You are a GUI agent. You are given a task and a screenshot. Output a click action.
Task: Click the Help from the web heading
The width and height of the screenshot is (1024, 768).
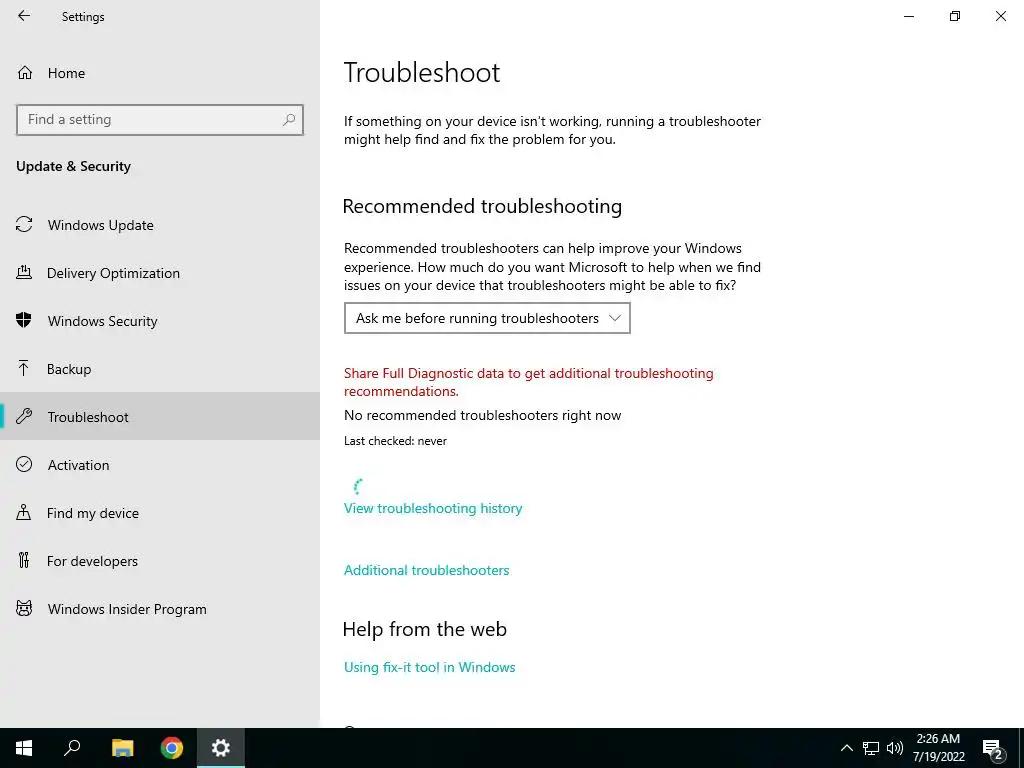tap(424, 629)
